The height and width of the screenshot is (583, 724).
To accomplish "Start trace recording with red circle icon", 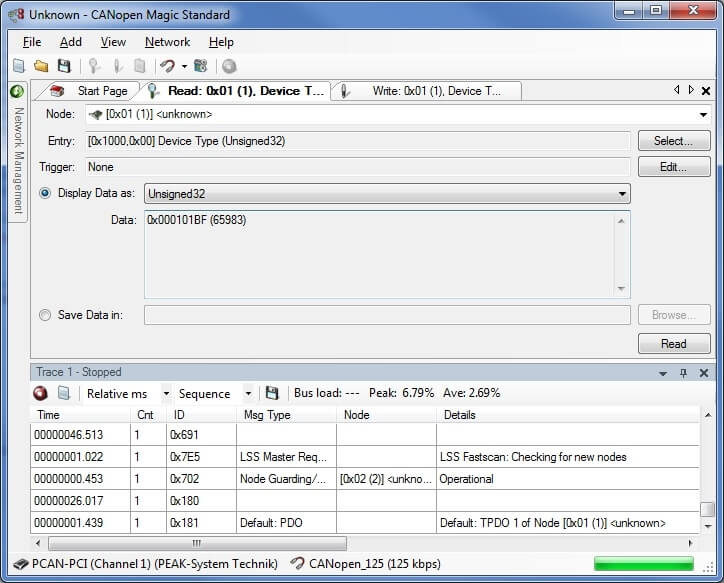I will 41,393.
